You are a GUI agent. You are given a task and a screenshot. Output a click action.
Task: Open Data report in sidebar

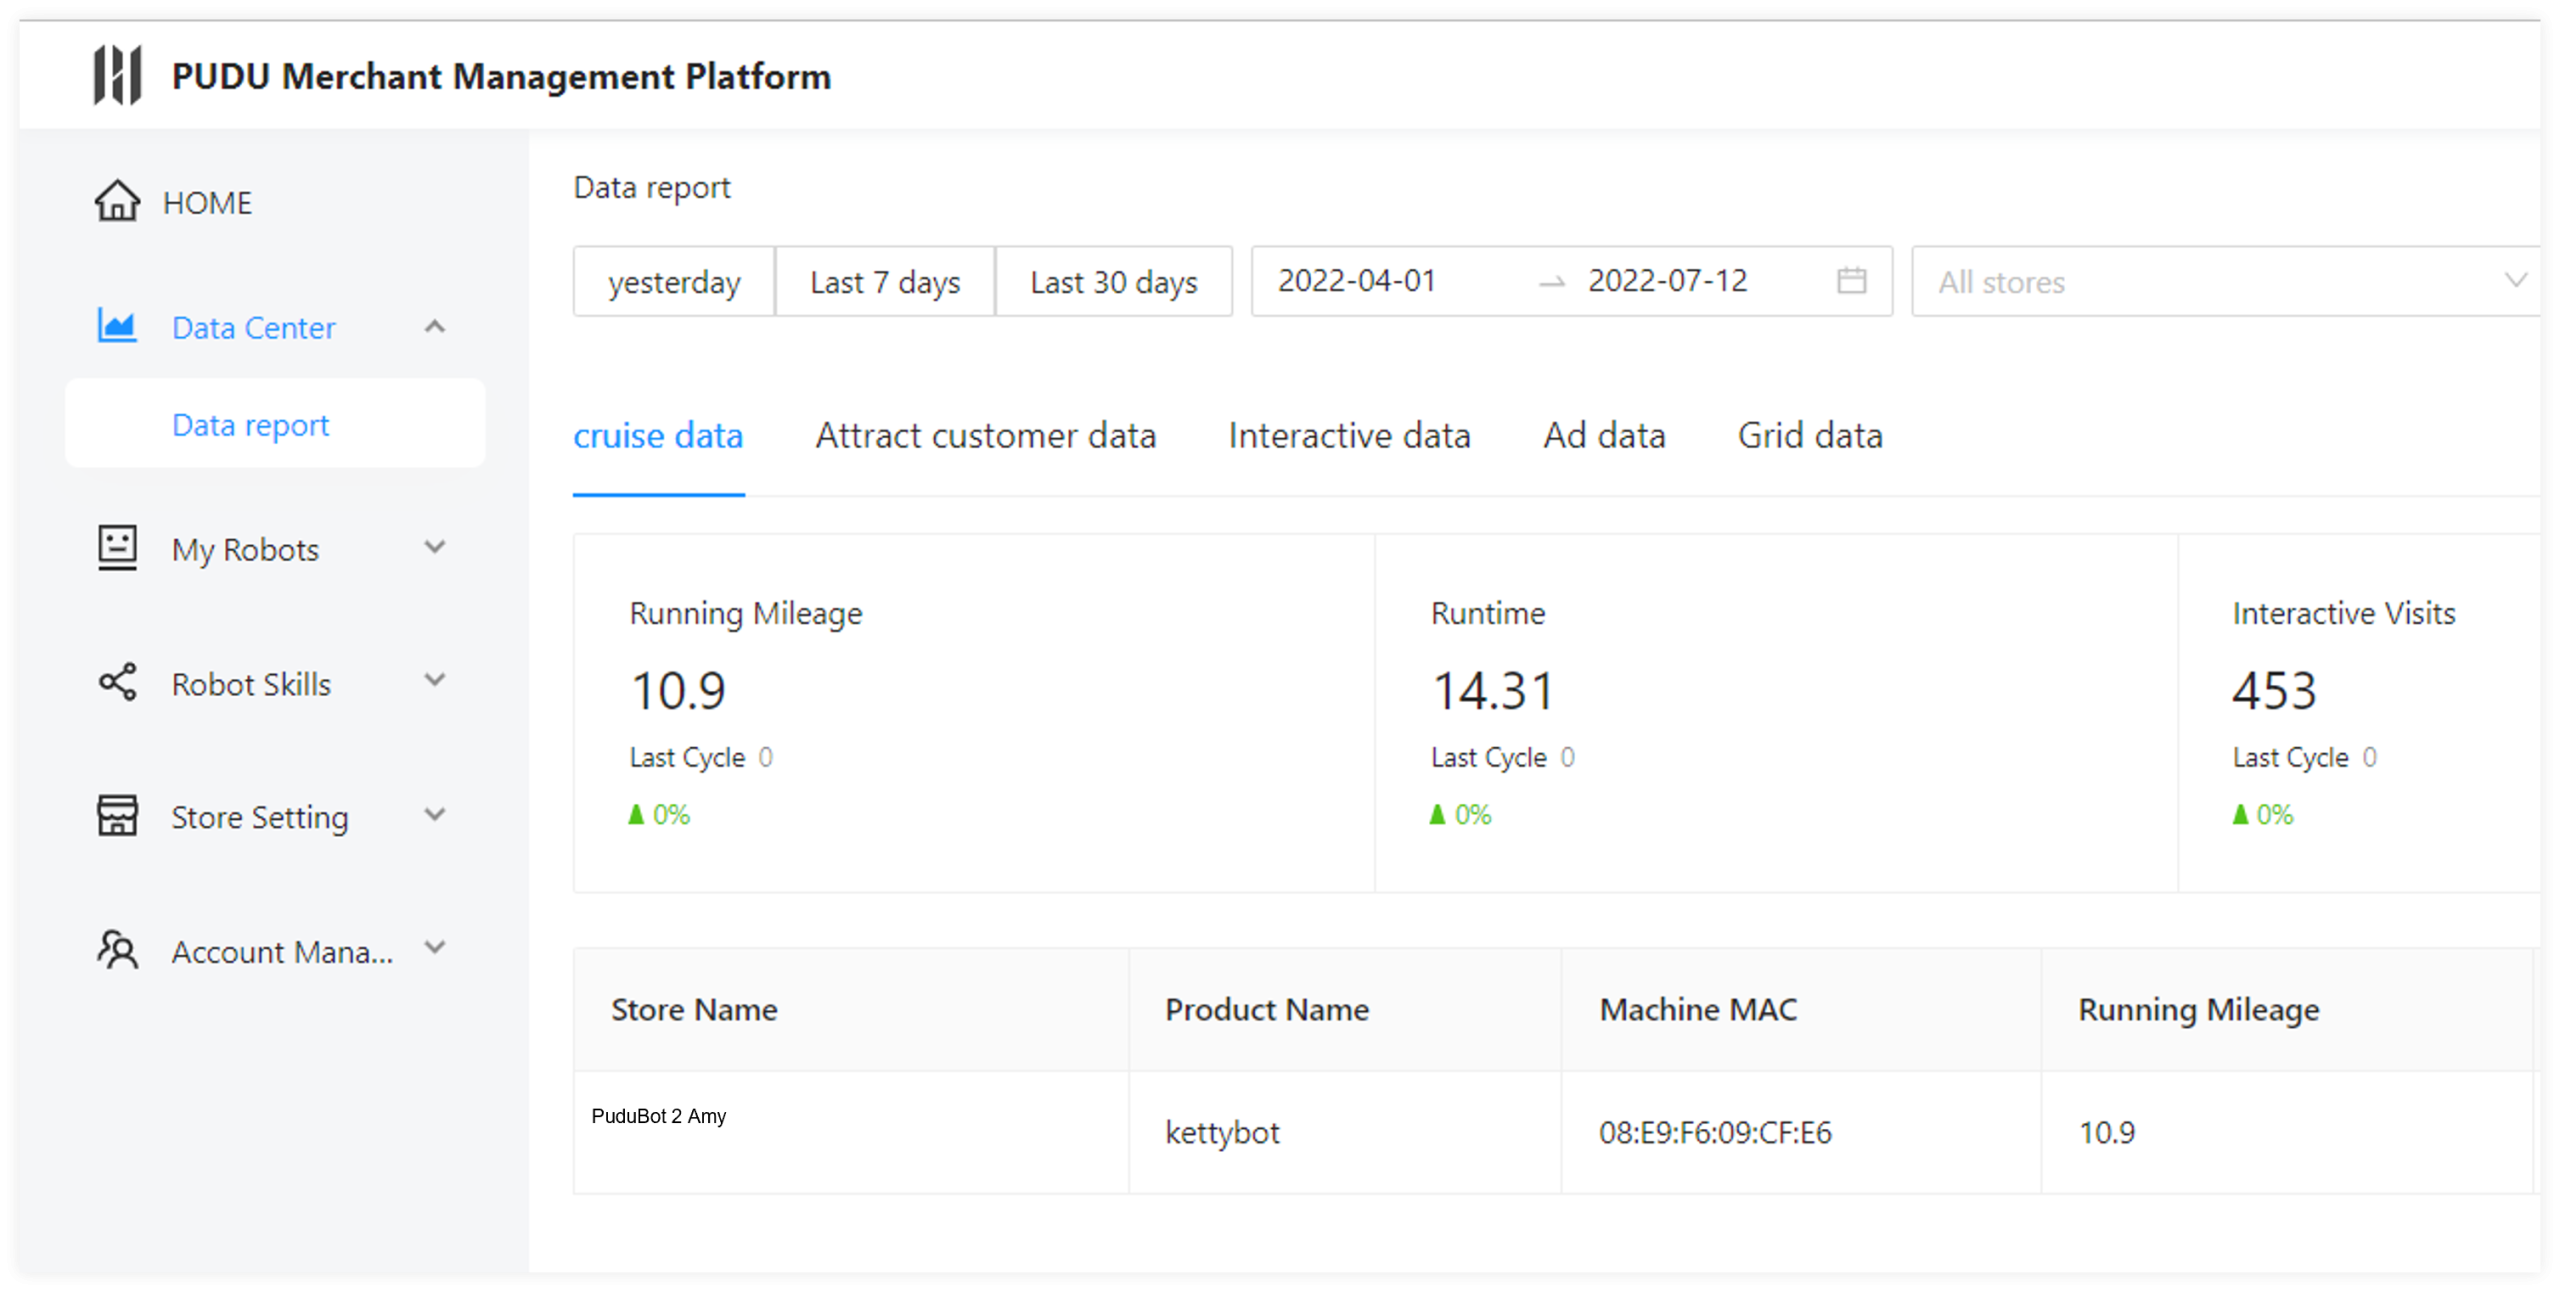click(250, 425)
